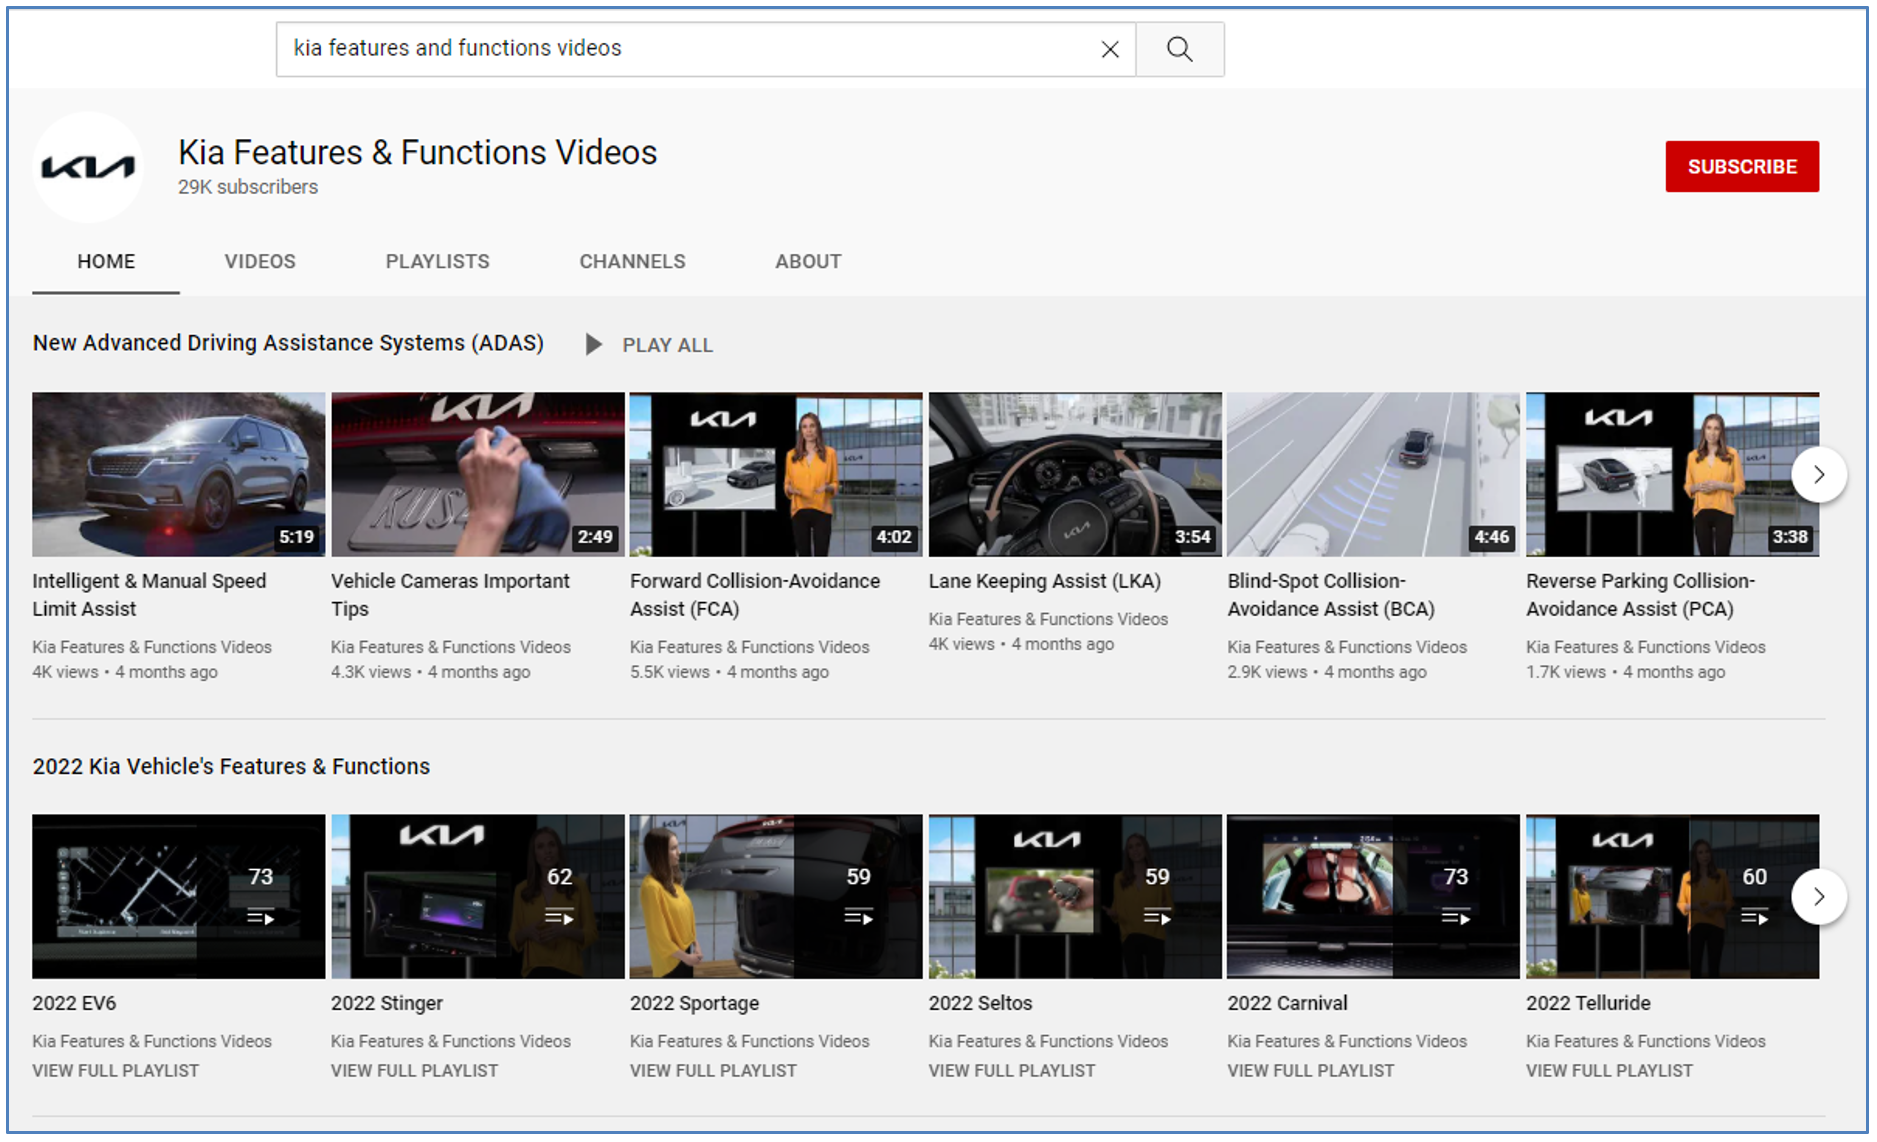Screen dimensions: 1877x1142
Task: View full playlist for 2022 Sportage
Action: click(713, 1070)
